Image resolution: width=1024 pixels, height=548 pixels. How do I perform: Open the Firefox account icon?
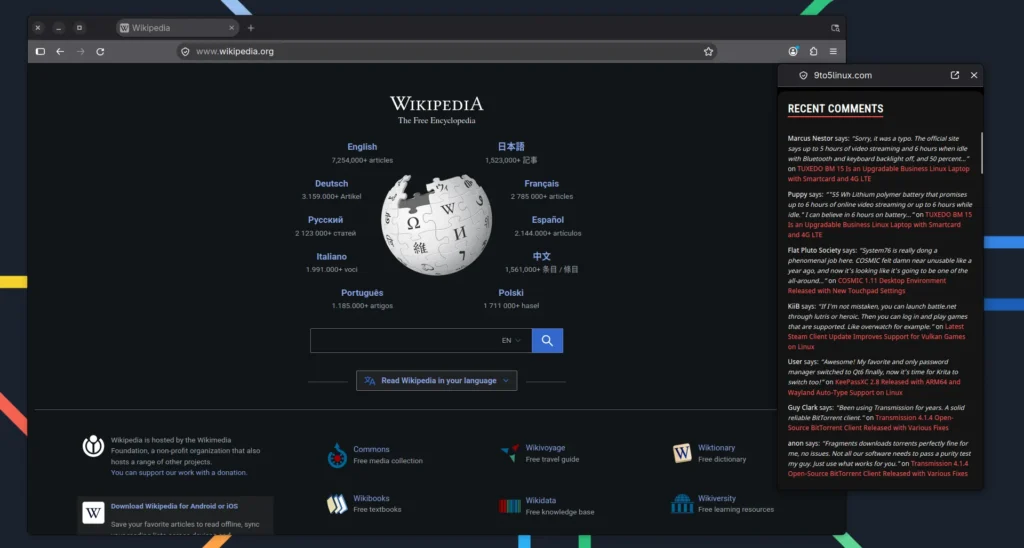(x=793, y=52)
